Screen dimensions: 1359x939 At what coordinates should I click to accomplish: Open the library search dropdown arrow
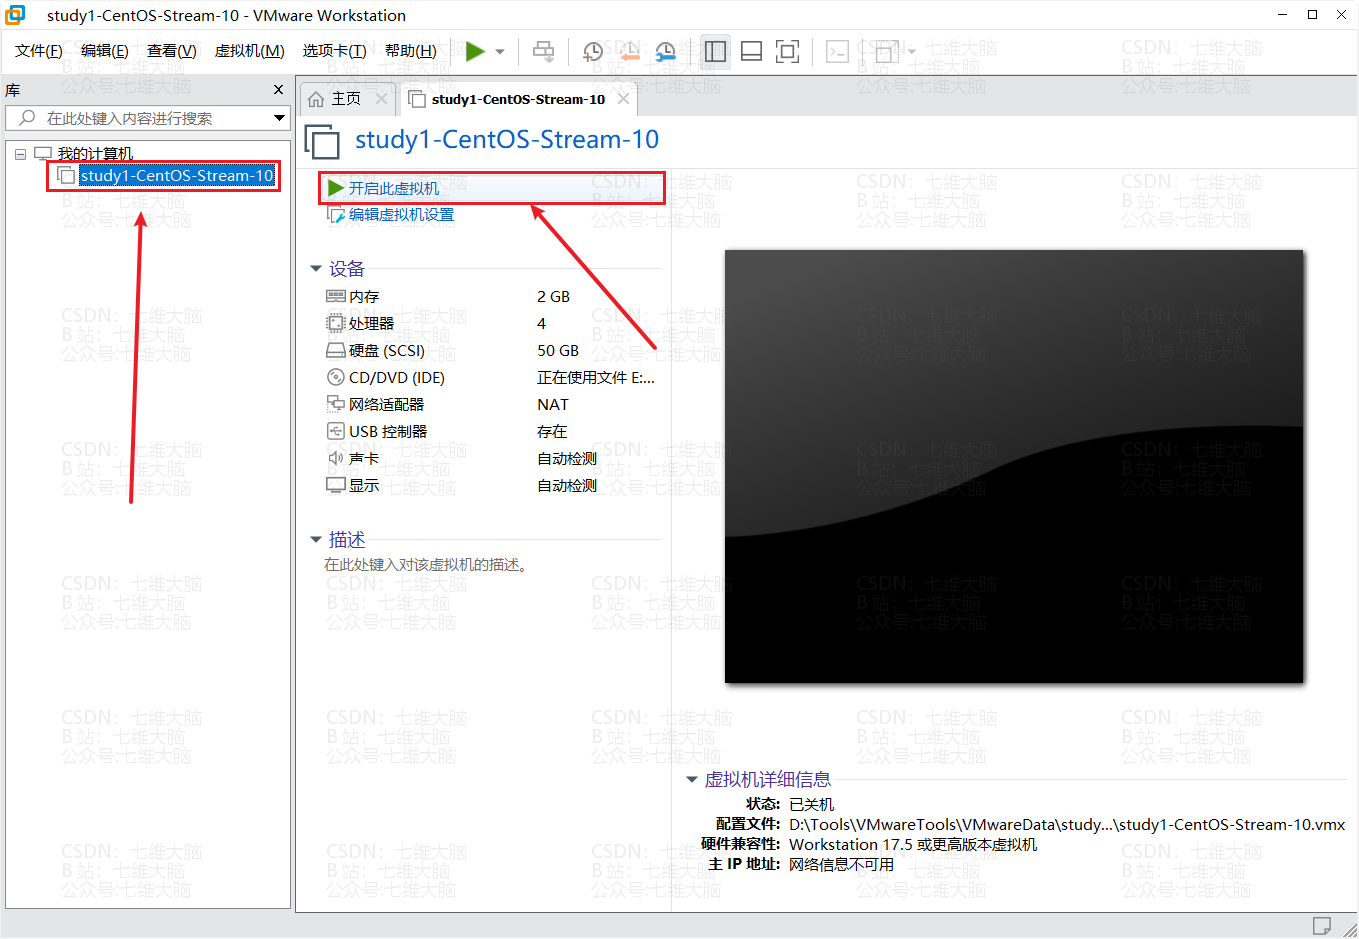[279, 118]
